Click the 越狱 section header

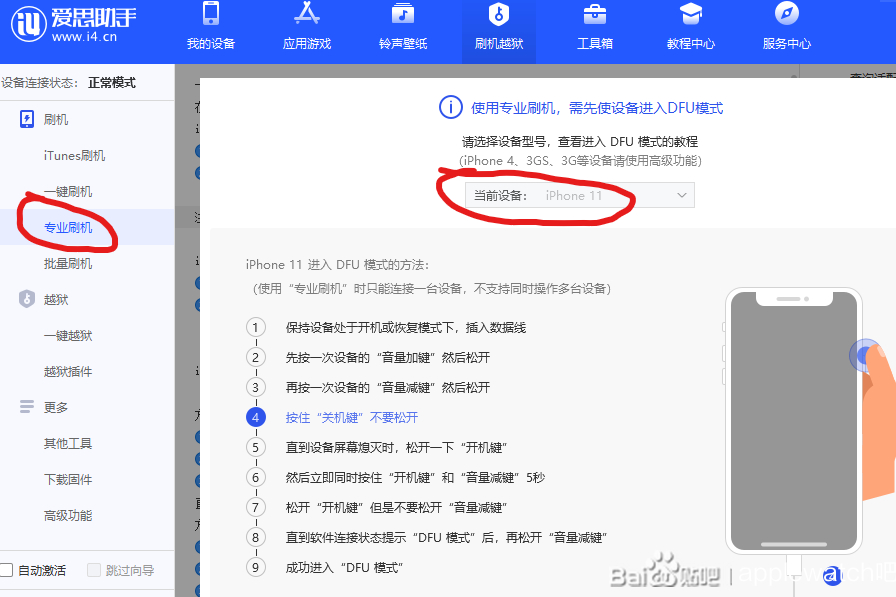click(55, 299)
